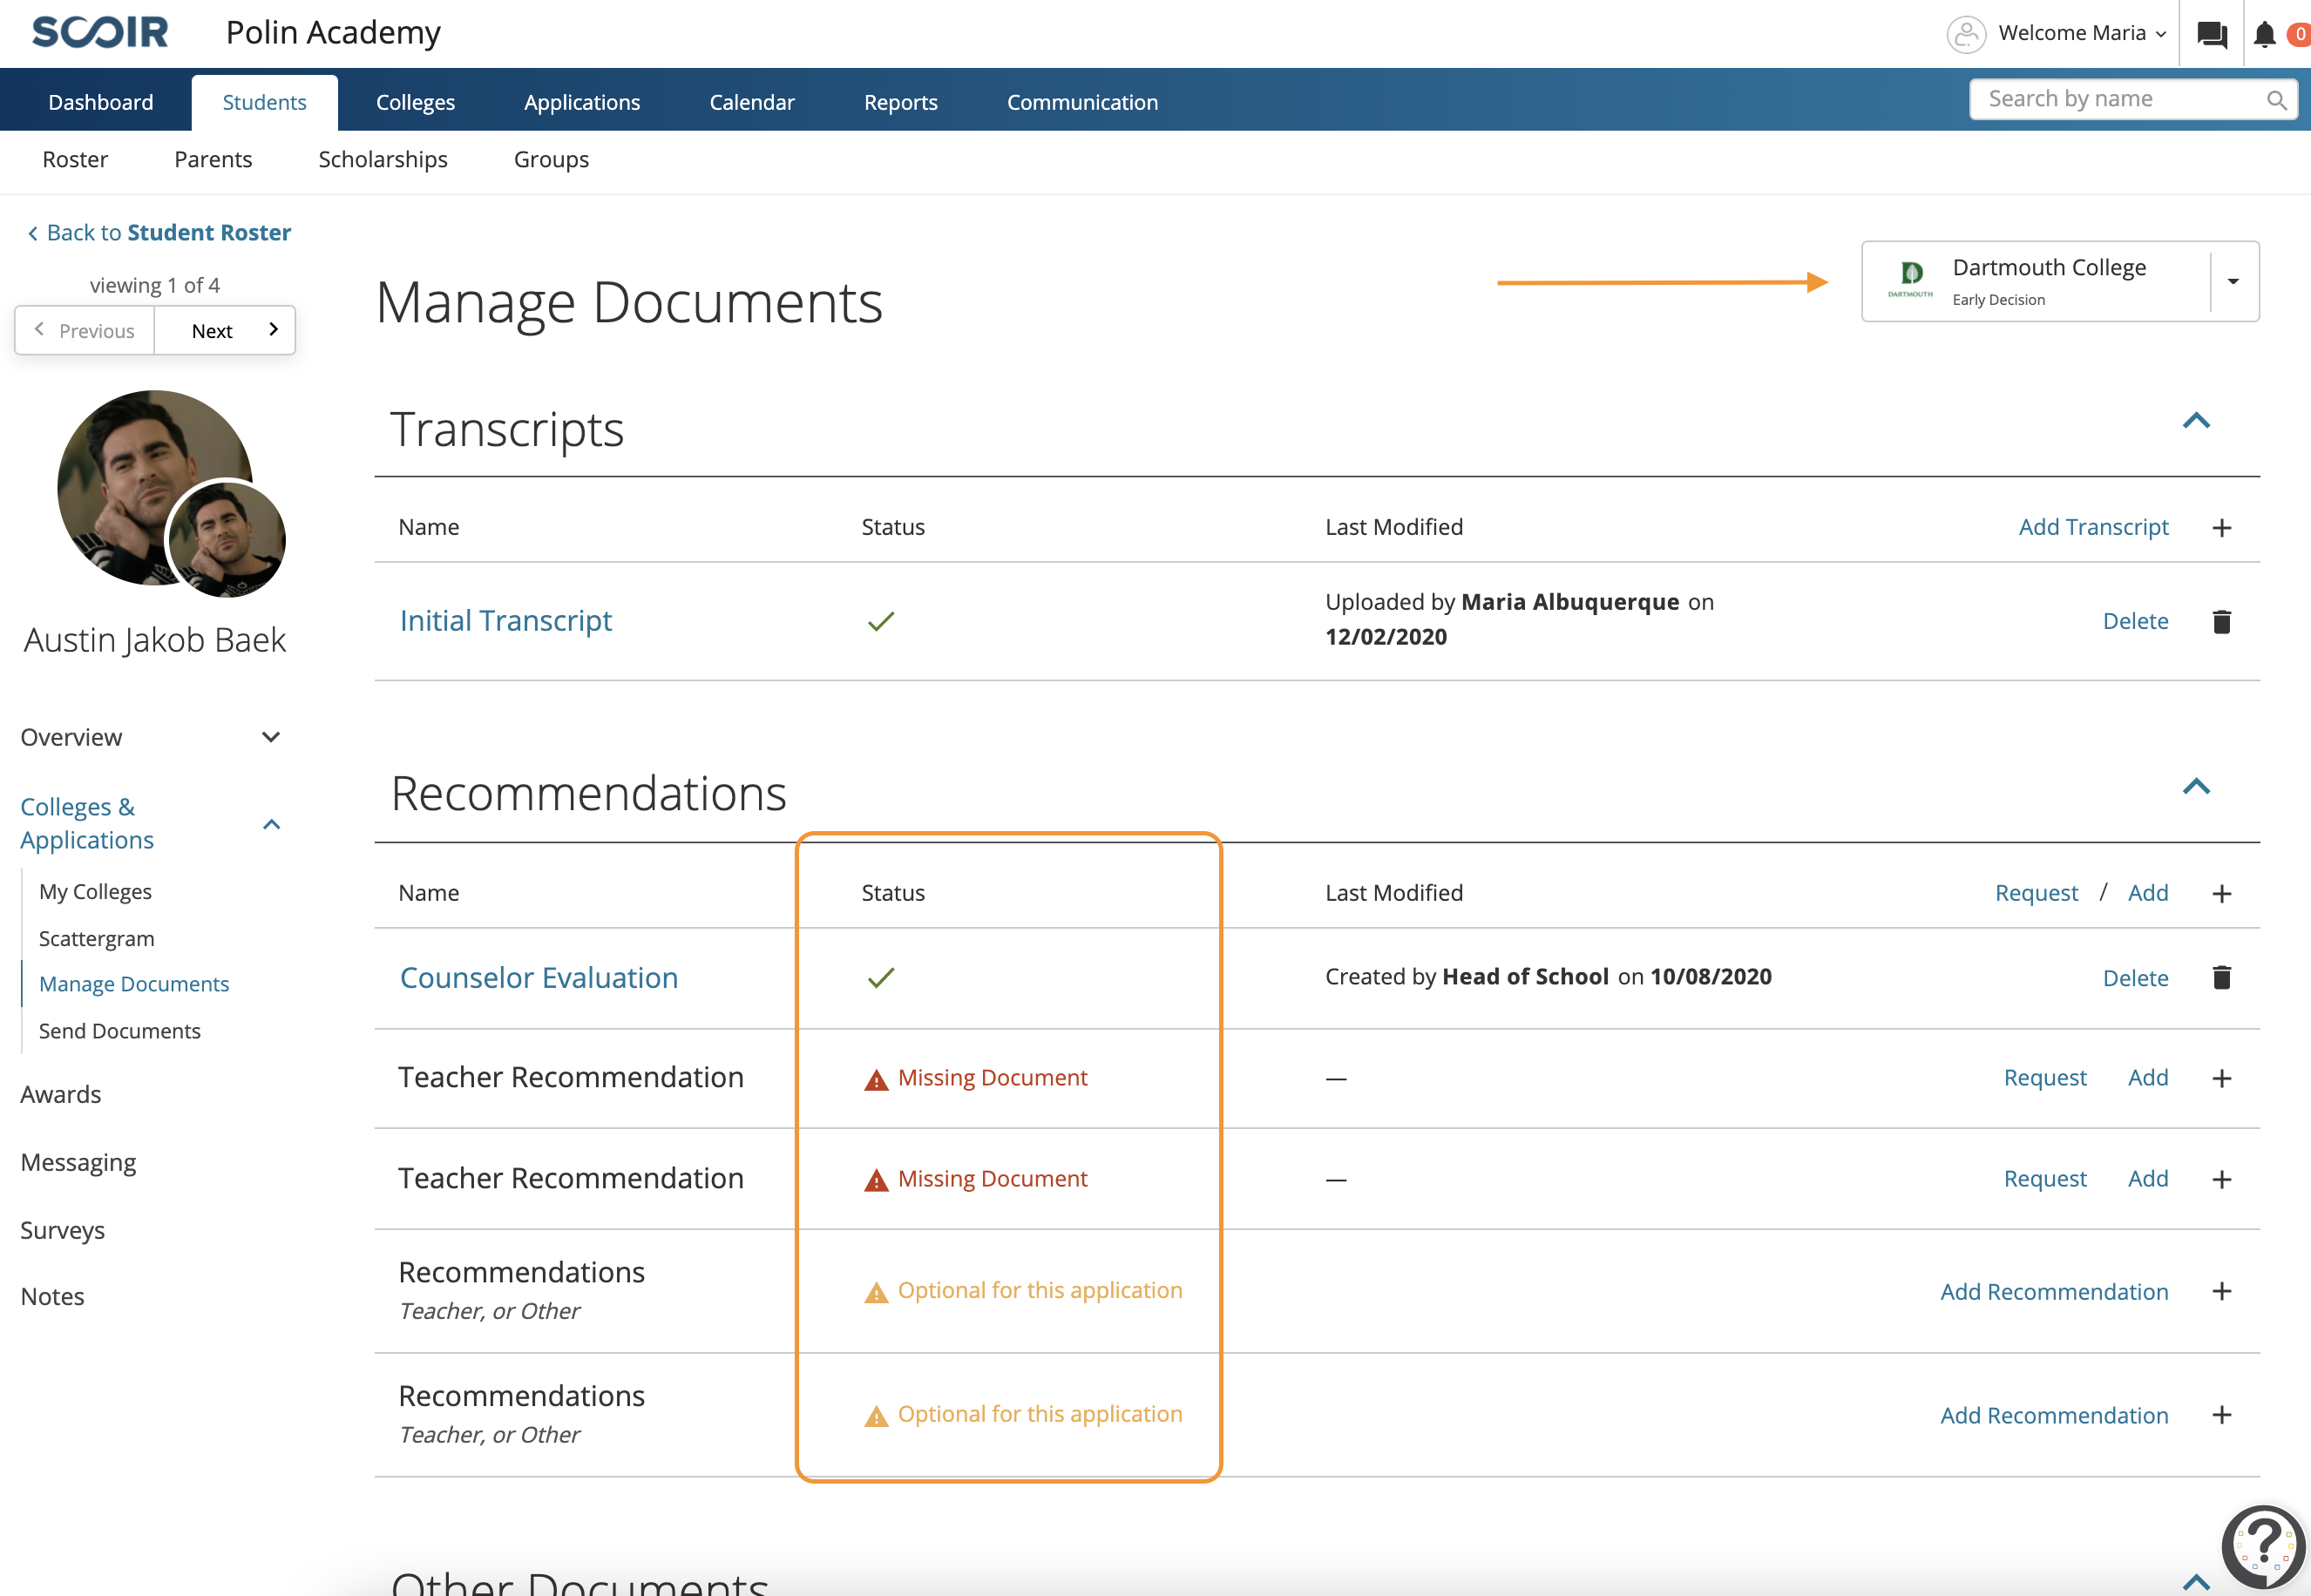Click the Initial Transcript green checkmark status
The width and height of the screenshot is (2311, 1596).
pos(881,622)
